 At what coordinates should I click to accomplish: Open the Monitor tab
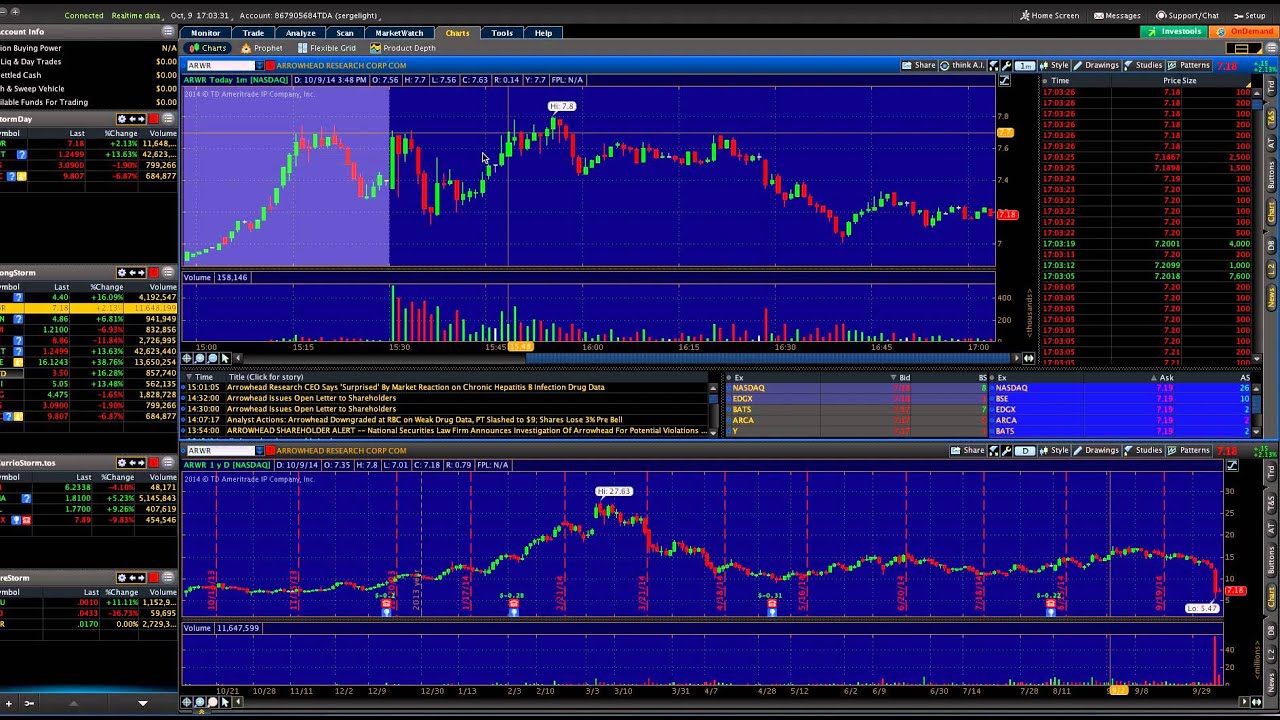point(205,33)
